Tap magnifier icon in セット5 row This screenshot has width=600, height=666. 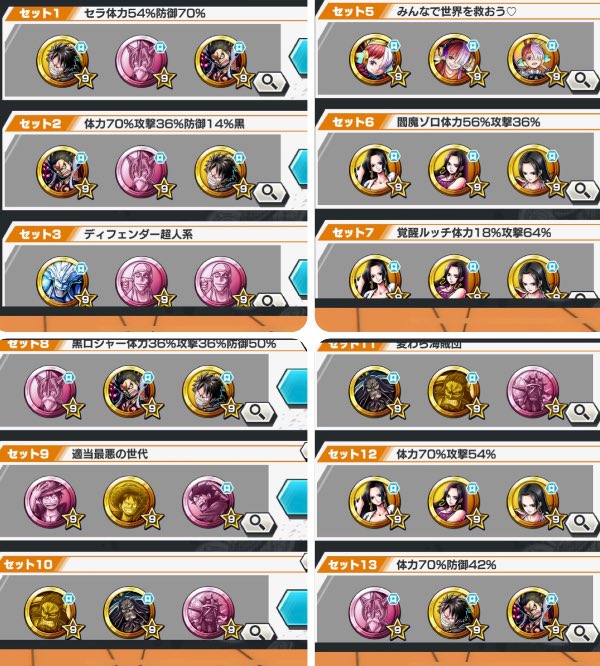coord(583,80)
